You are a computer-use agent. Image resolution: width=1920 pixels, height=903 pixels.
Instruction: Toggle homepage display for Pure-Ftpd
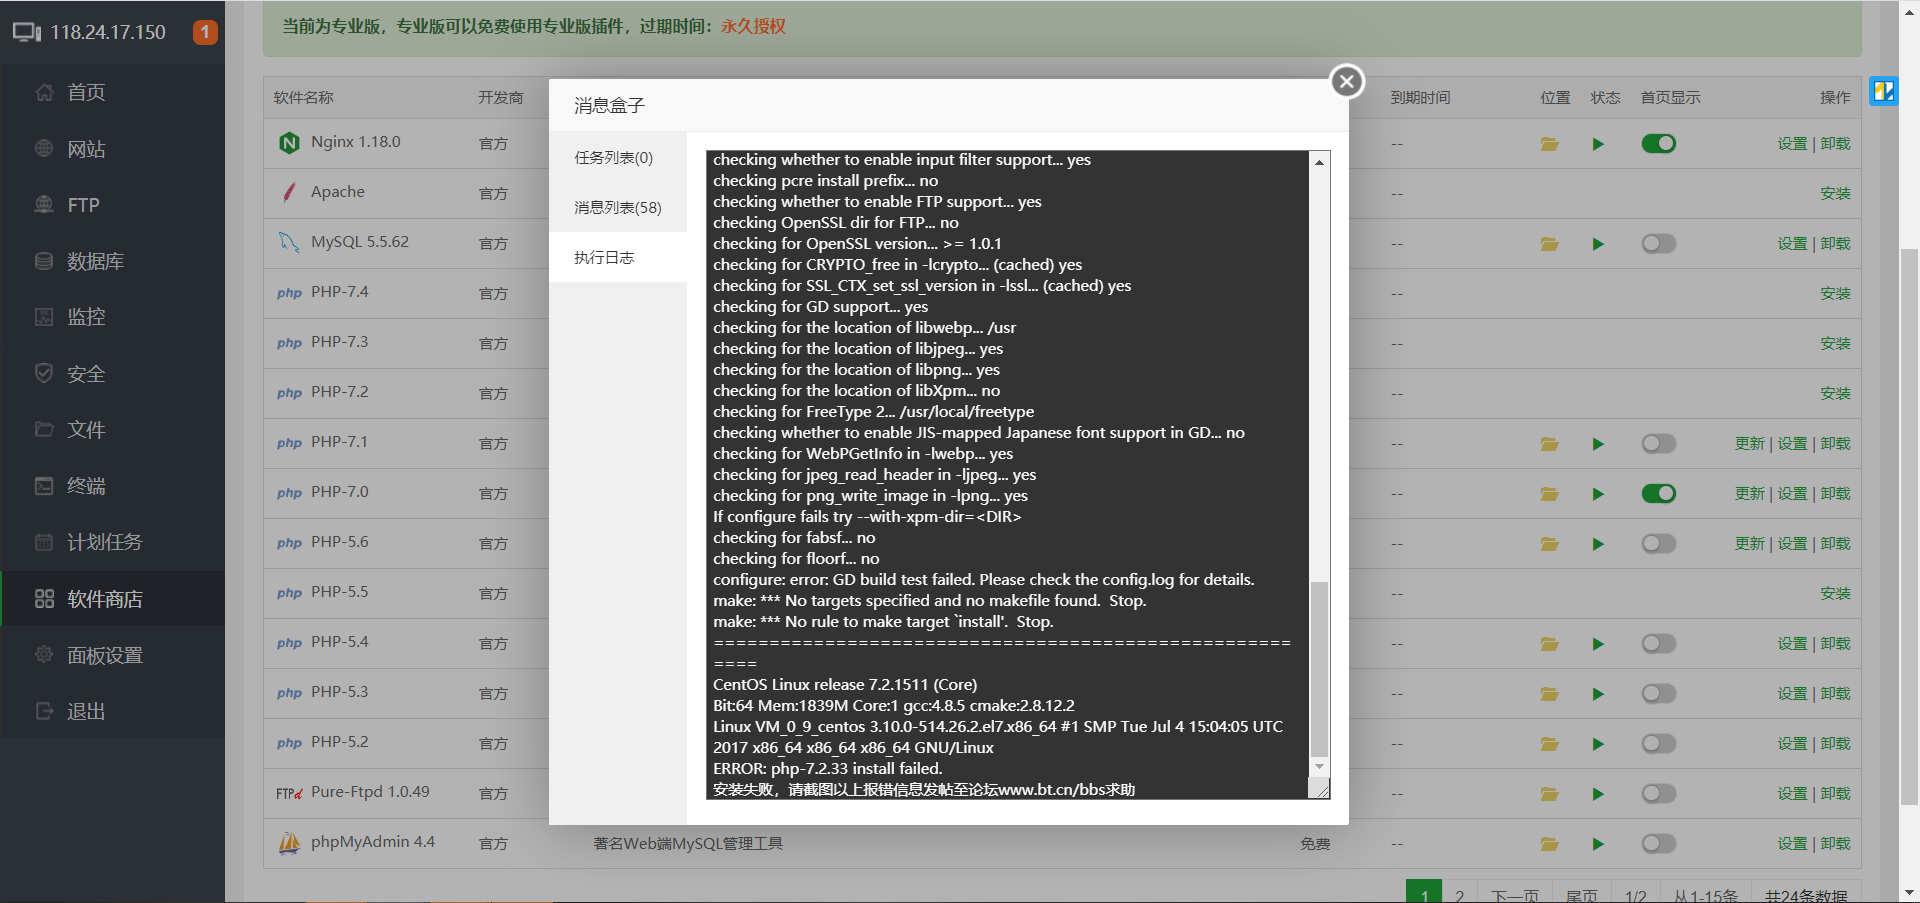[x=1658, y=793]
